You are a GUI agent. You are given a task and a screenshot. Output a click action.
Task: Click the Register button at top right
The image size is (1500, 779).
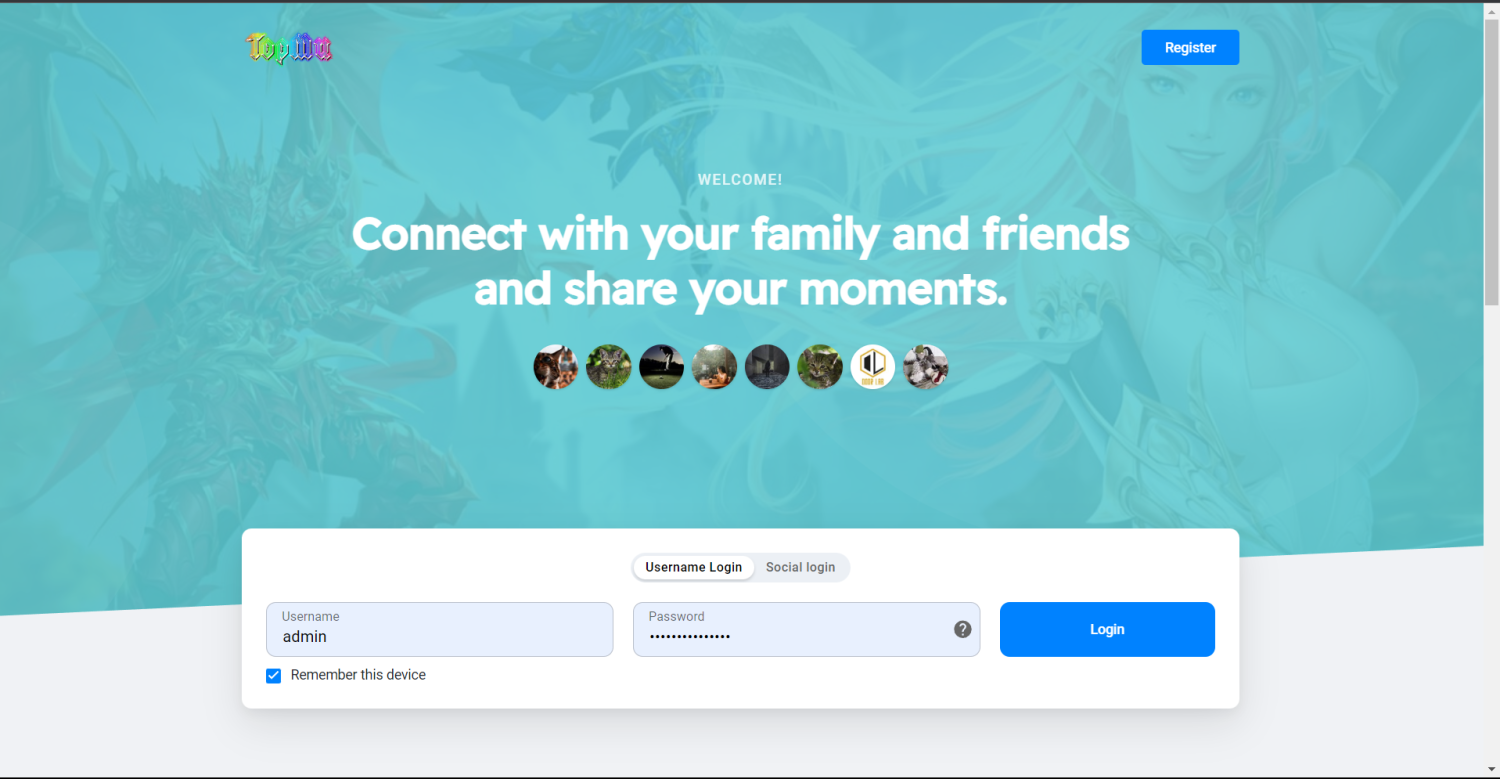click(1190, 47)
